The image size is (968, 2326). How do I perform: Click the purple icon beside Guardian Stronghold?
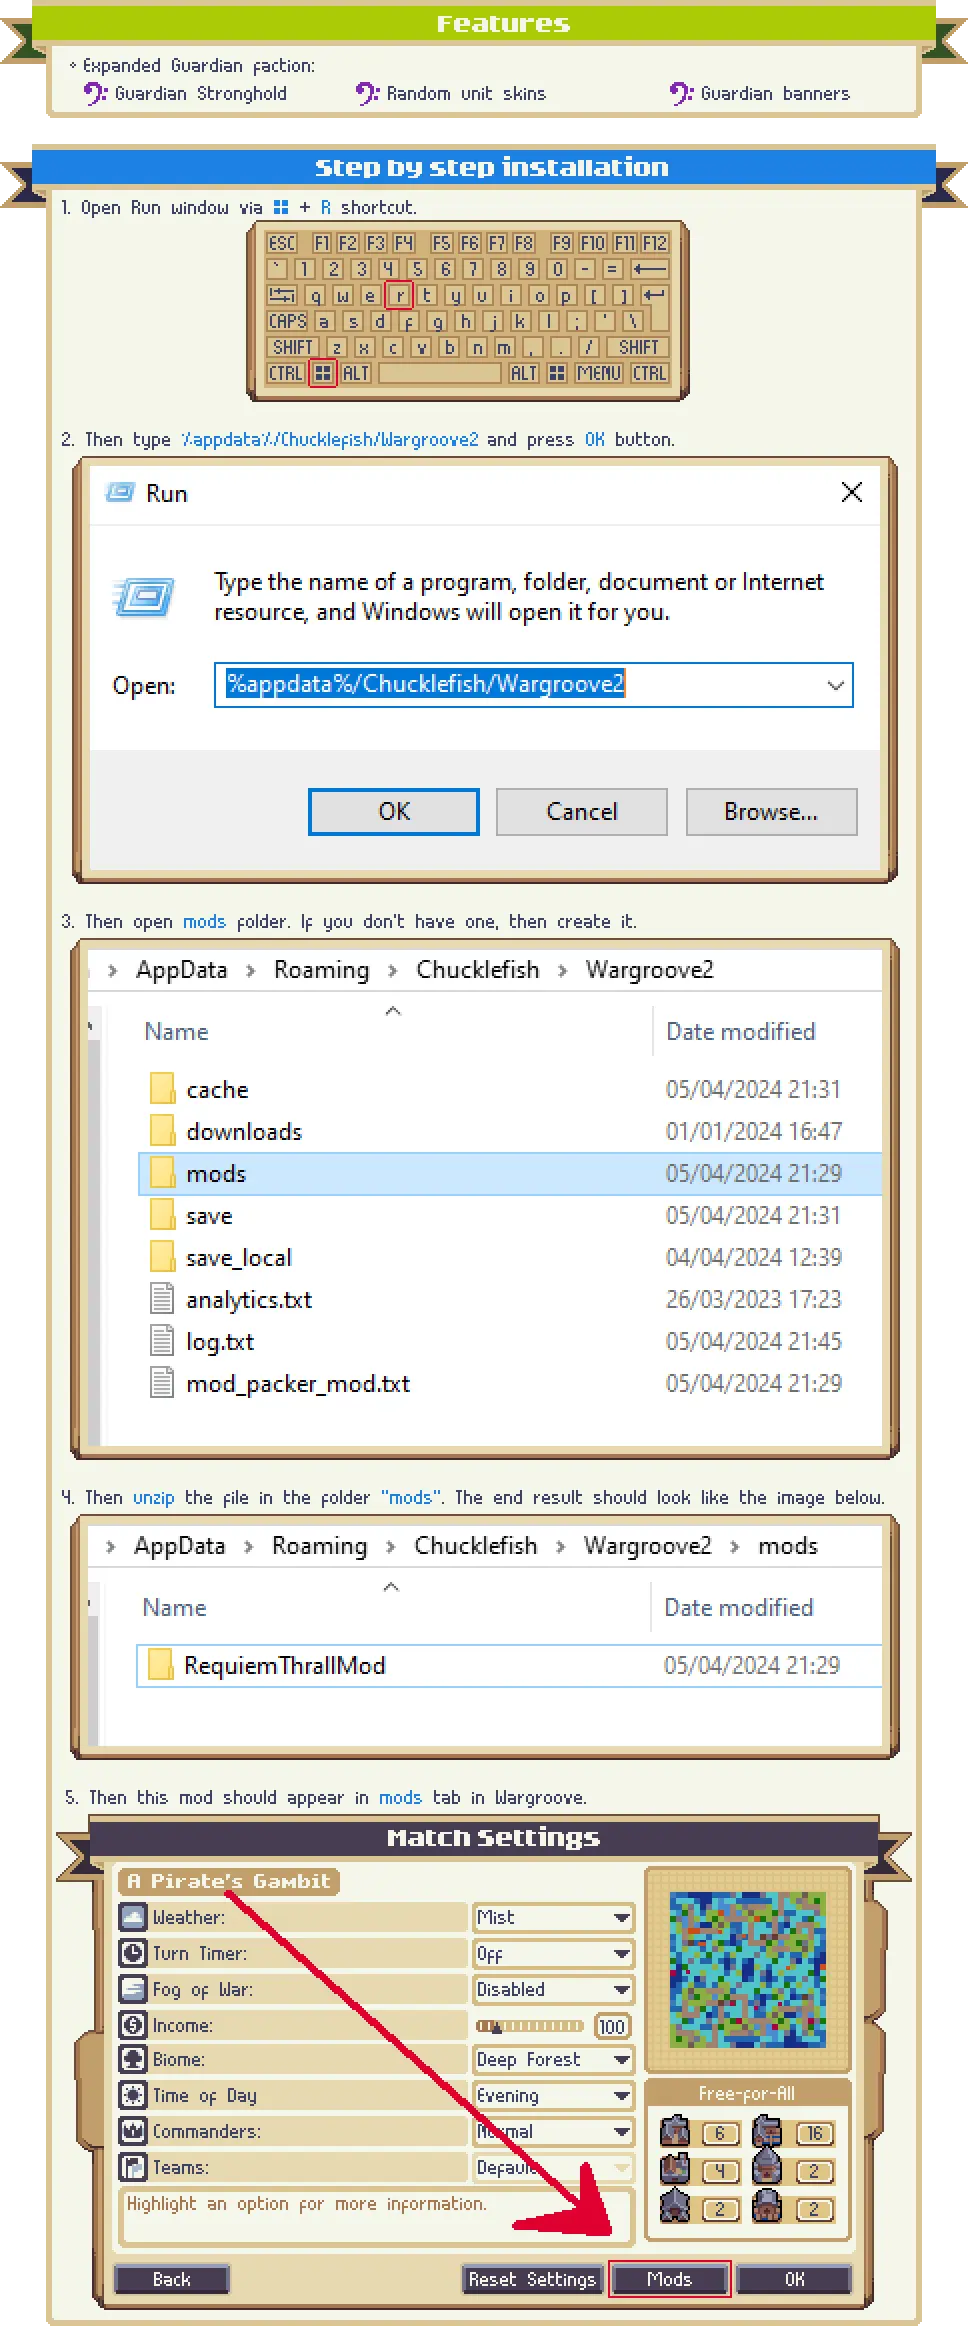click(95, 93)
